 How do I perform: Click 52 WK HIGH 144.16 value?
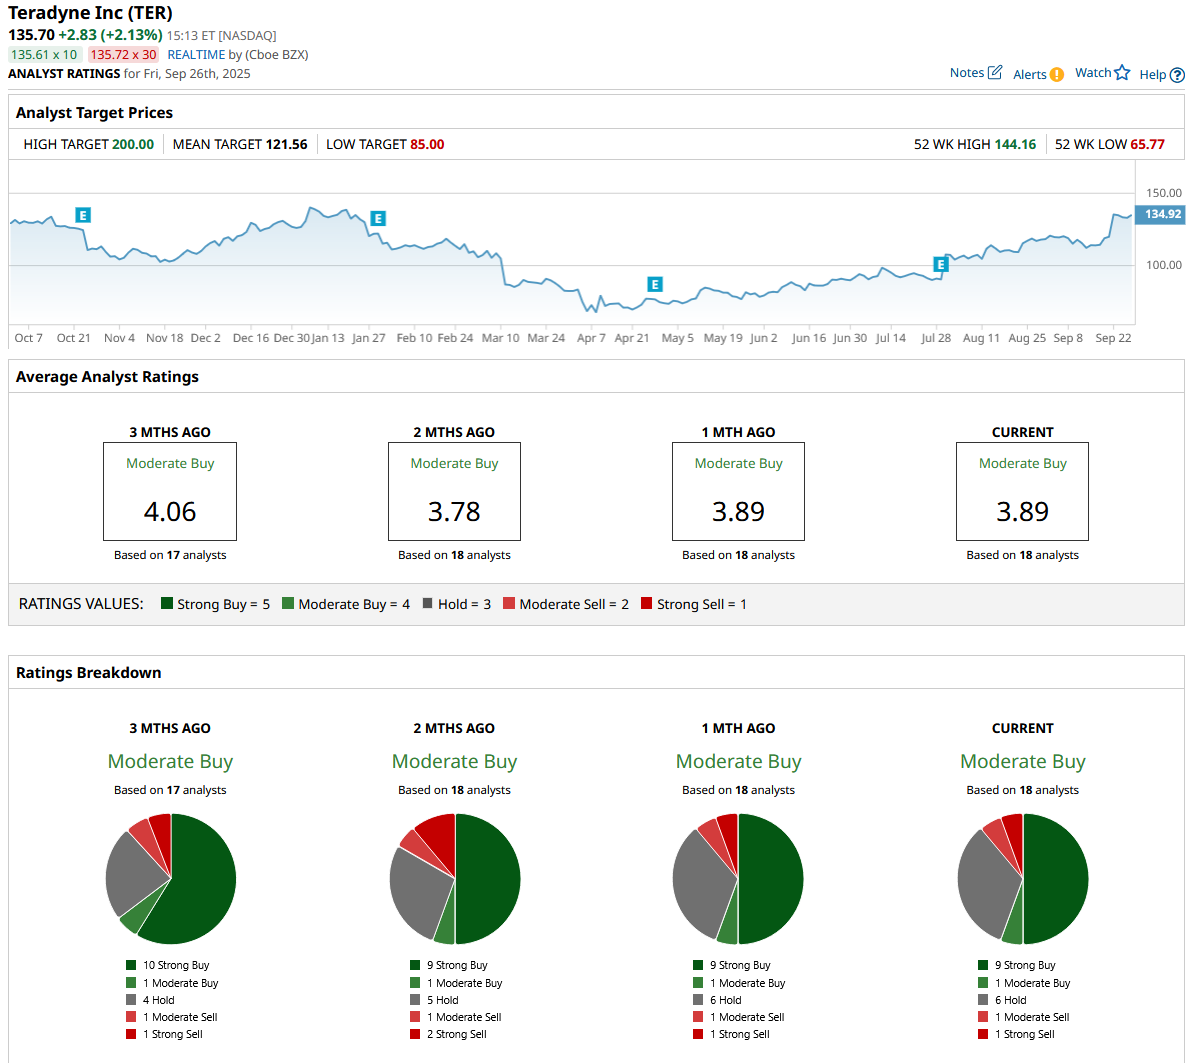(x=1015, y=144)
